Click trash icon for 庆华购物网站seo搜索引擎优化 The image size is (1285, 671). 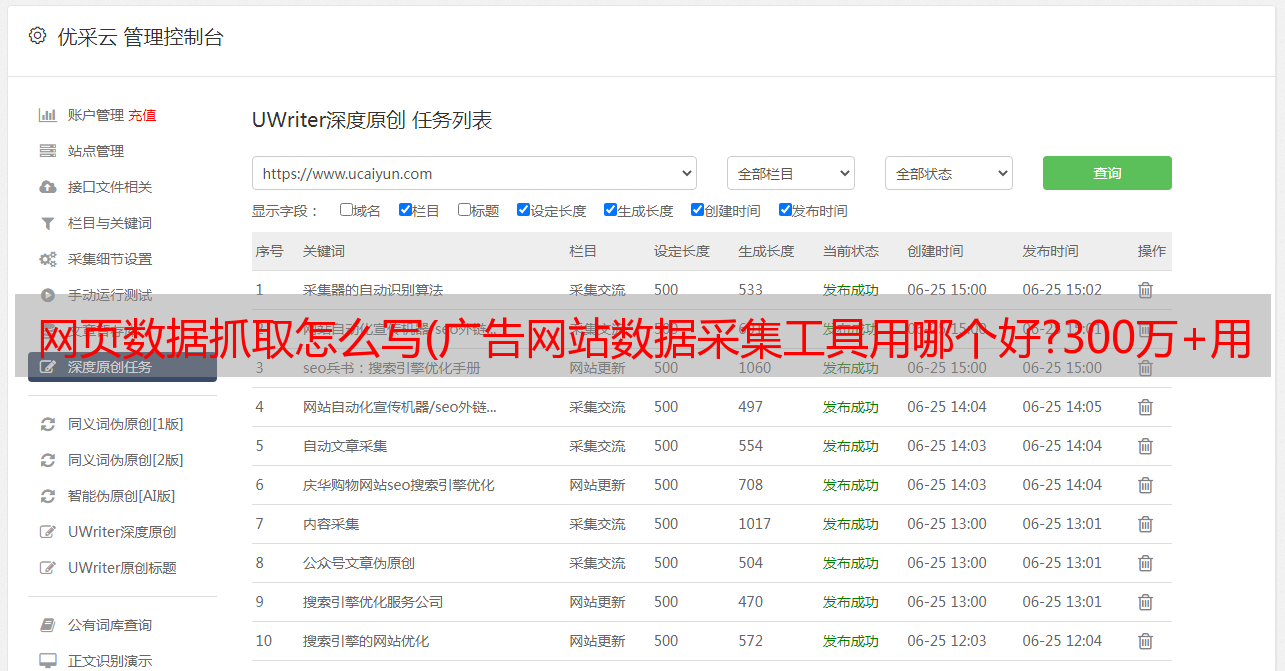click(x=1146, y=485)
